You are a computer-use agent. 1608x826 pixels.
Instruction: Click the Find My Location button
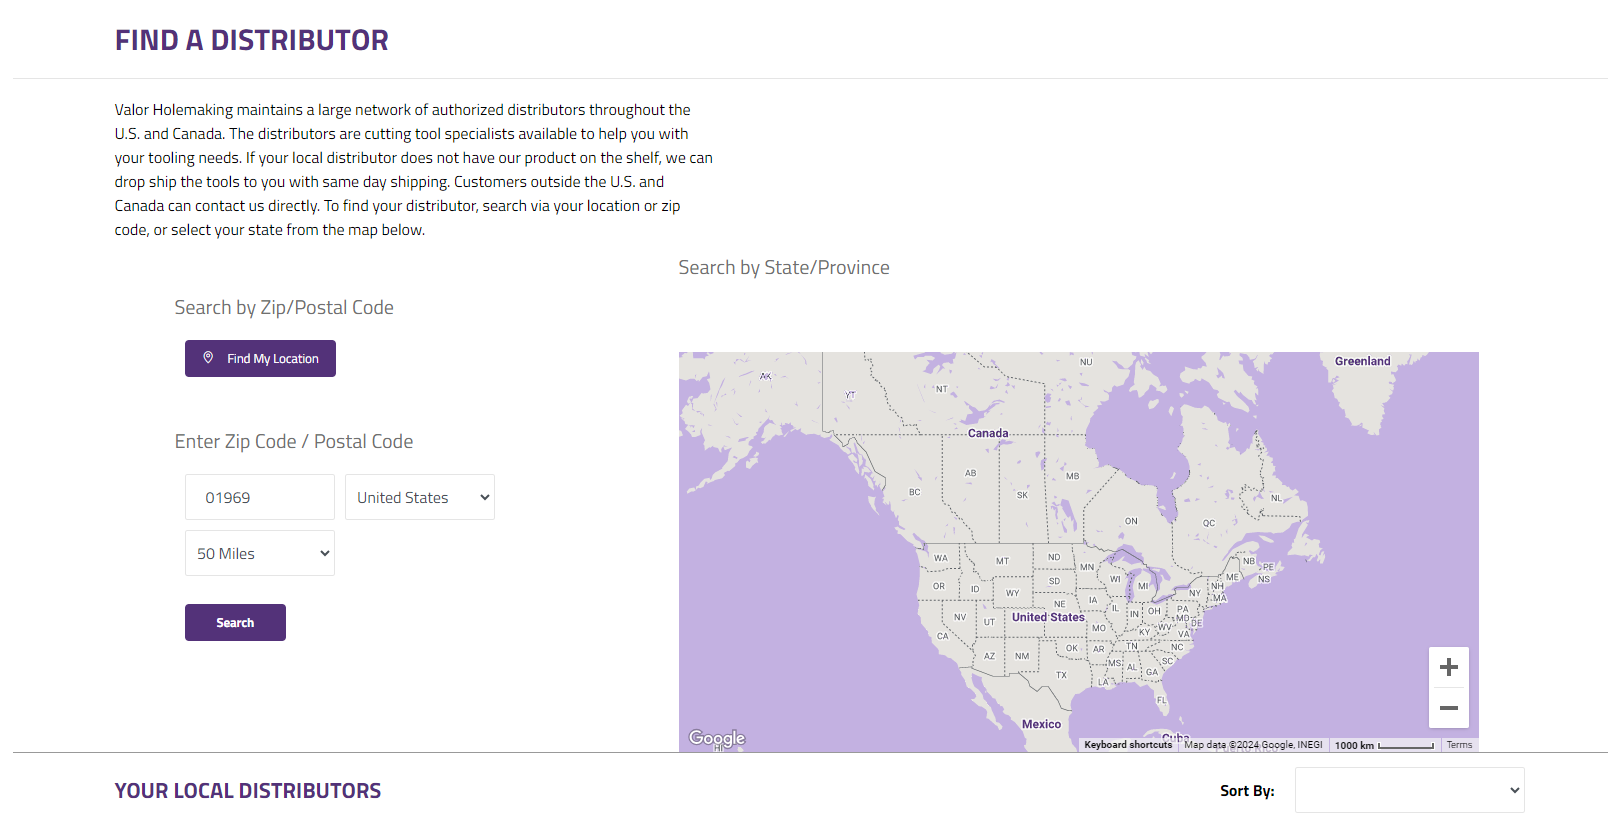[260, 358]
